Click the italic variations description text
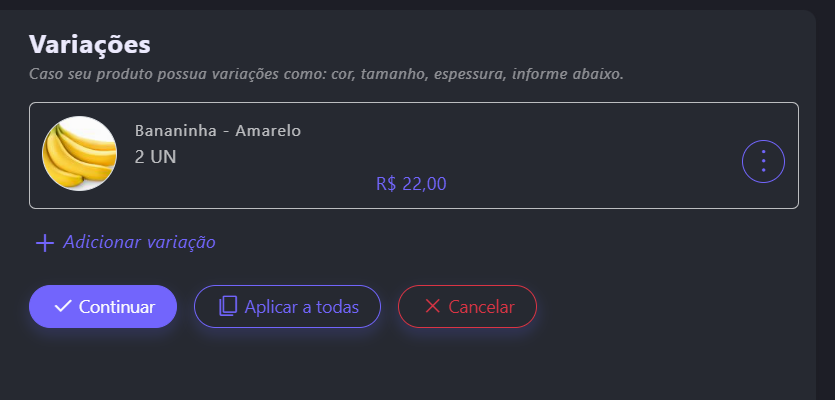Viewport: 835px width, 400px height. (x=326, y=74)
